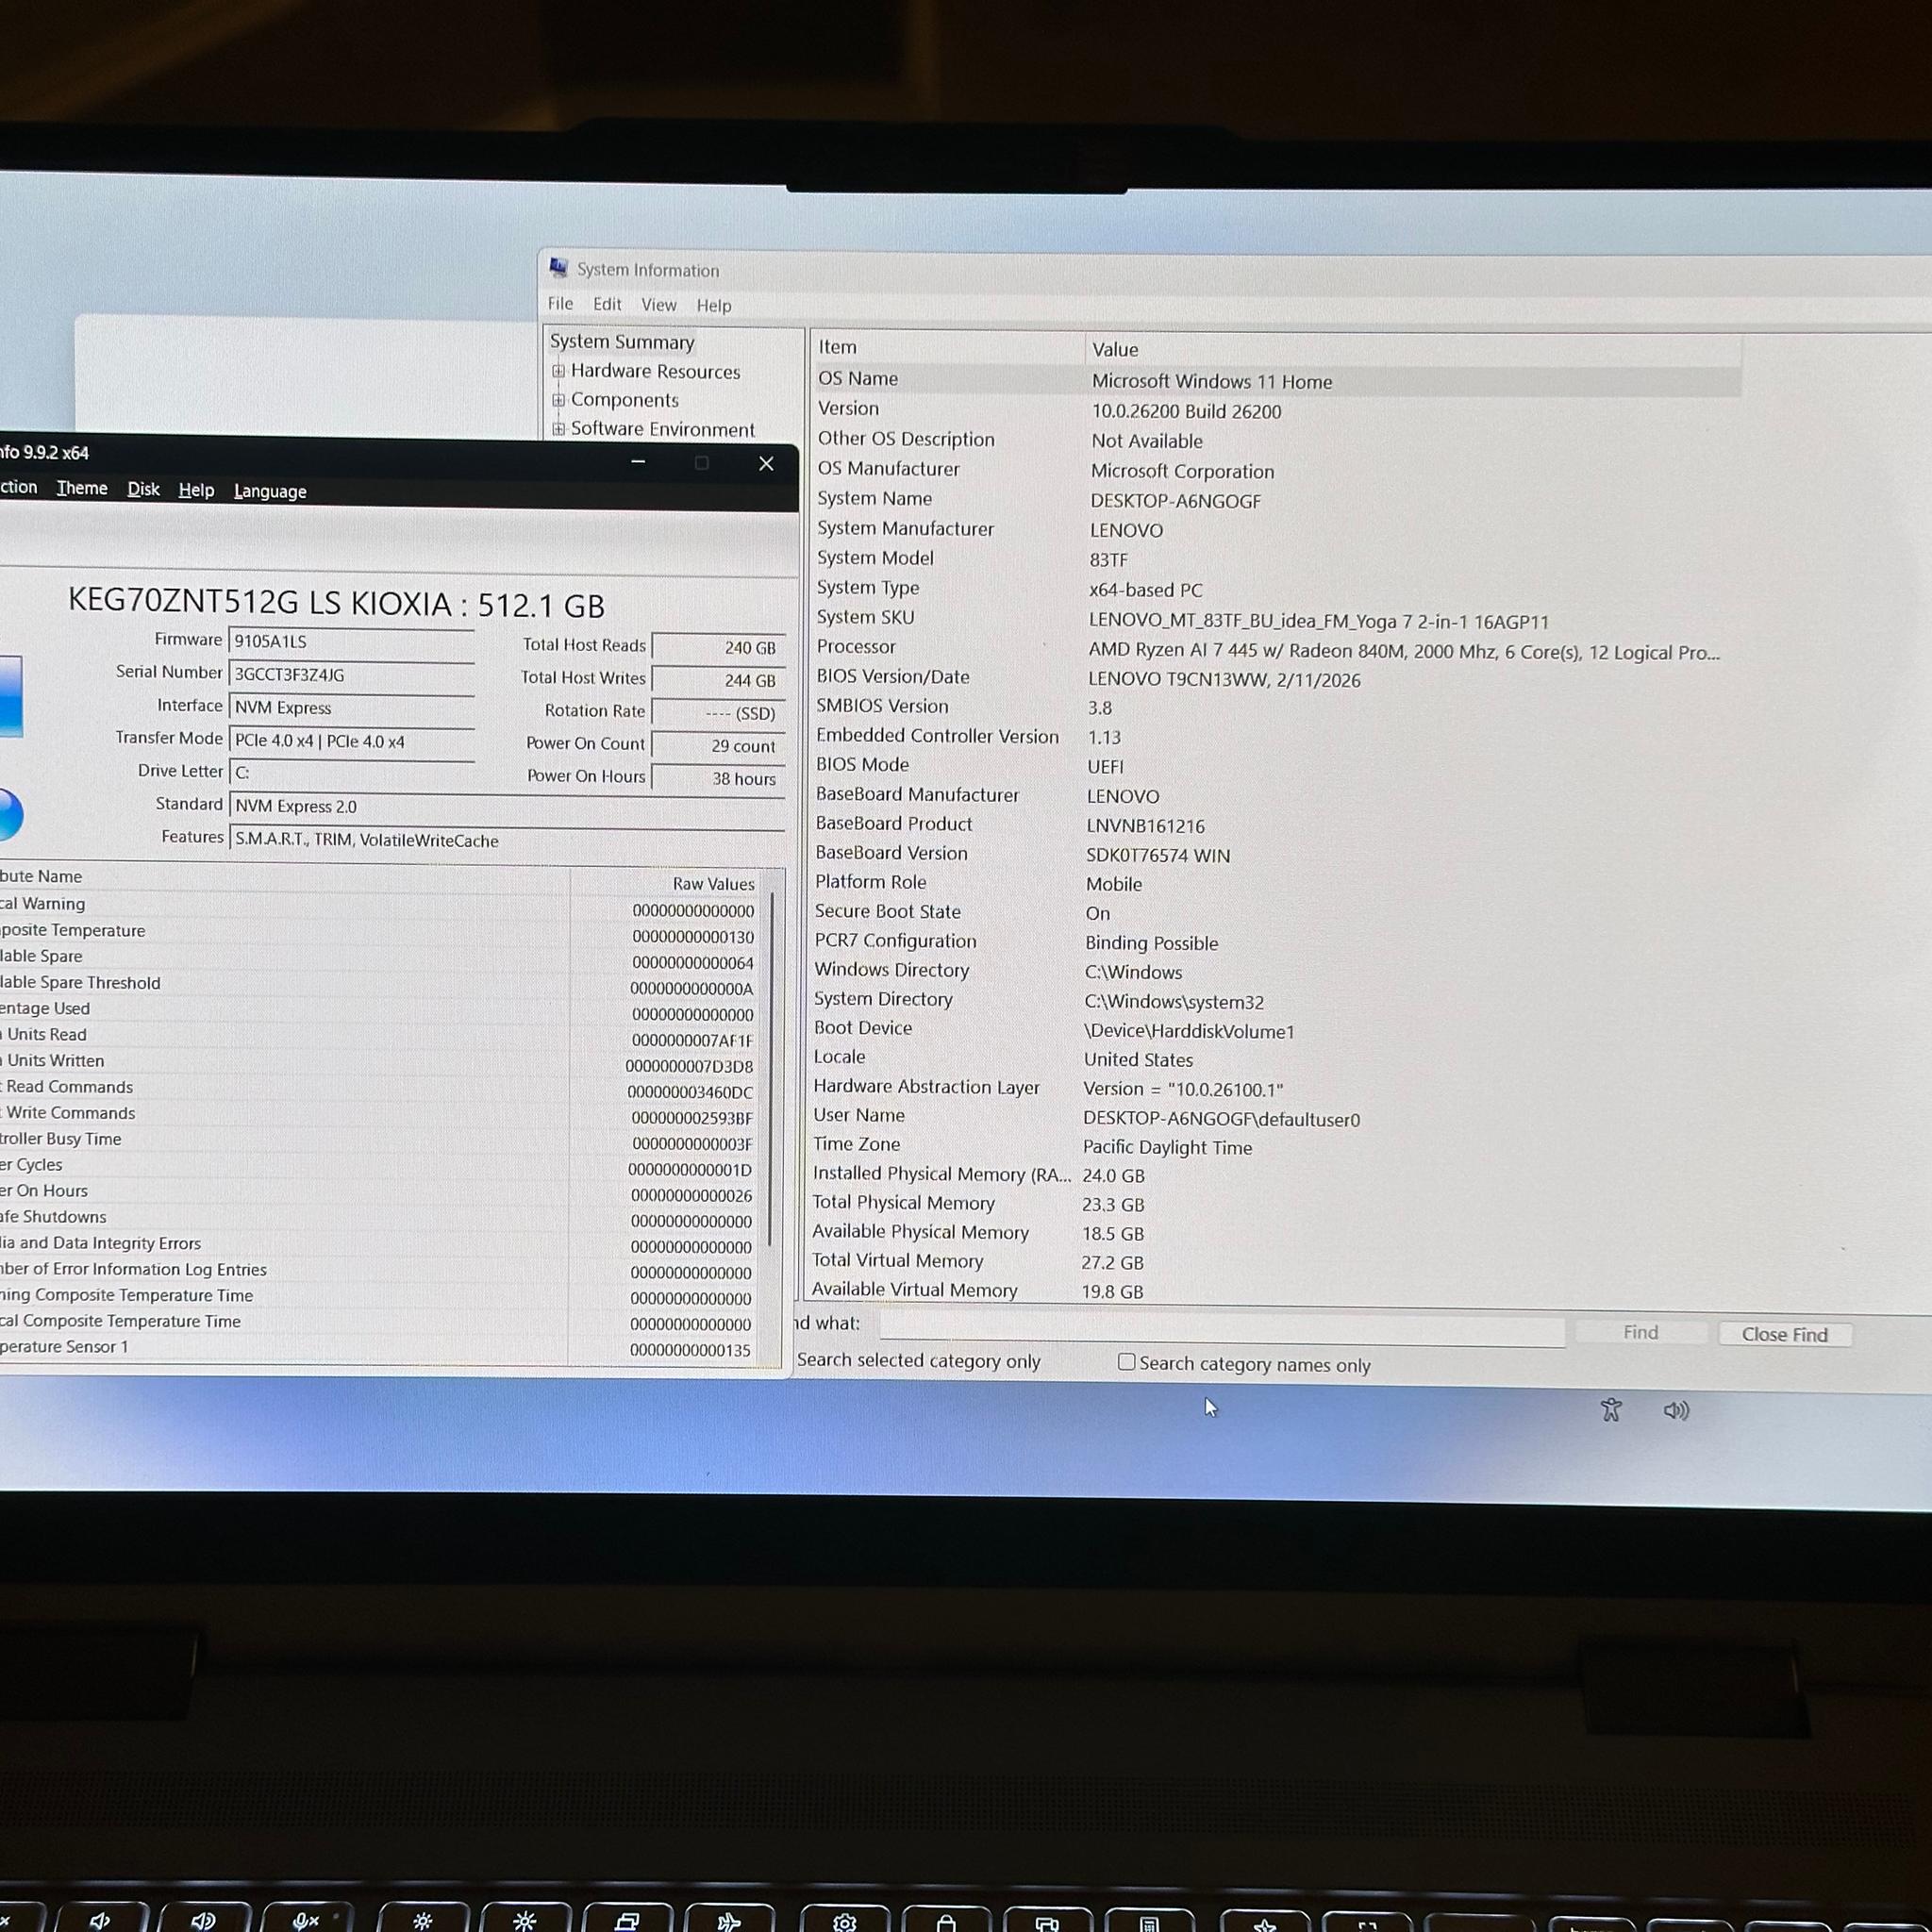
Task: Click the Rotation Rate (SSD) value
Action: (717, 713)
